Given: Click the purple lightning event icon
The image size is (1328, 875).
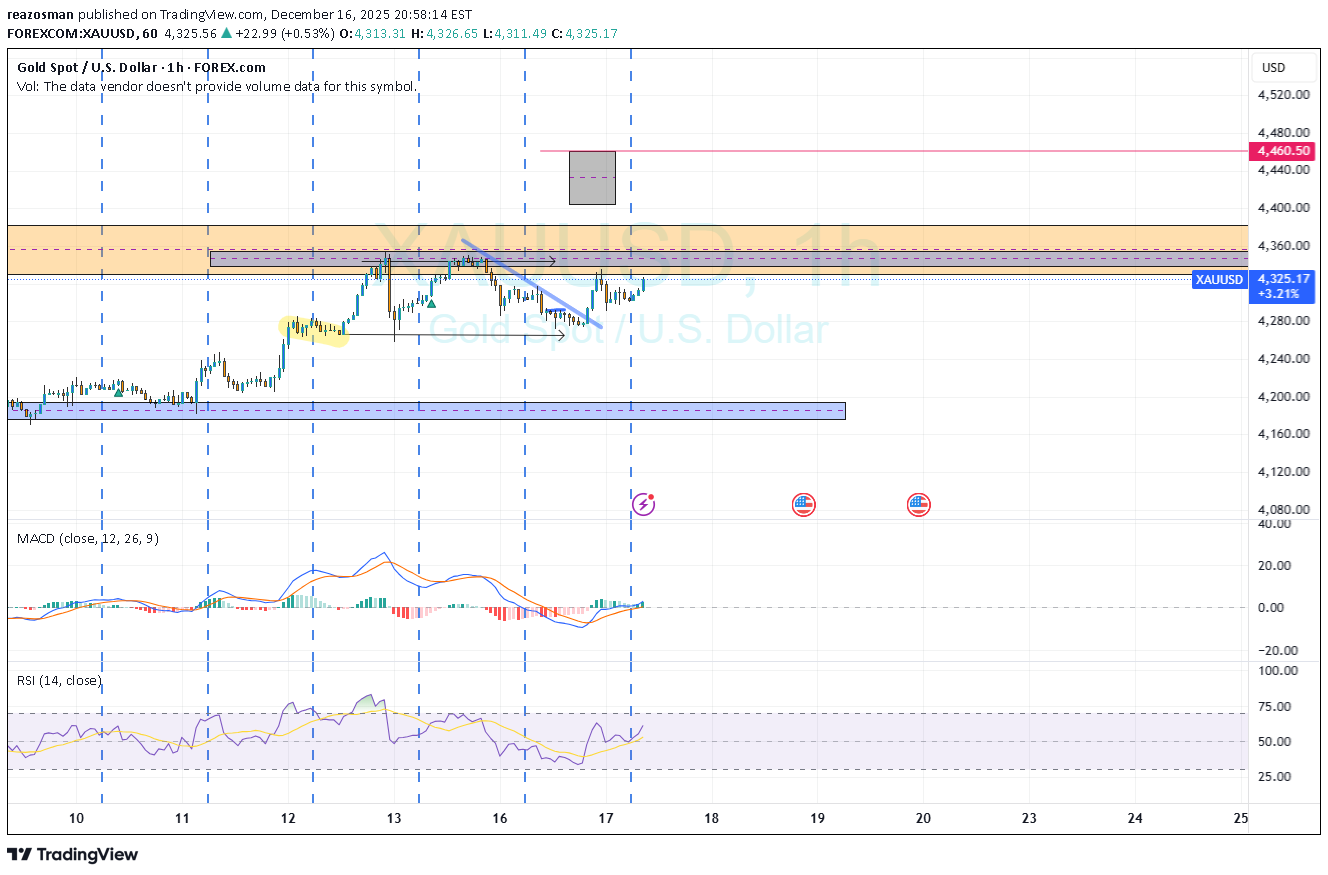Looking at the screenshot, I should coord(644,504).
